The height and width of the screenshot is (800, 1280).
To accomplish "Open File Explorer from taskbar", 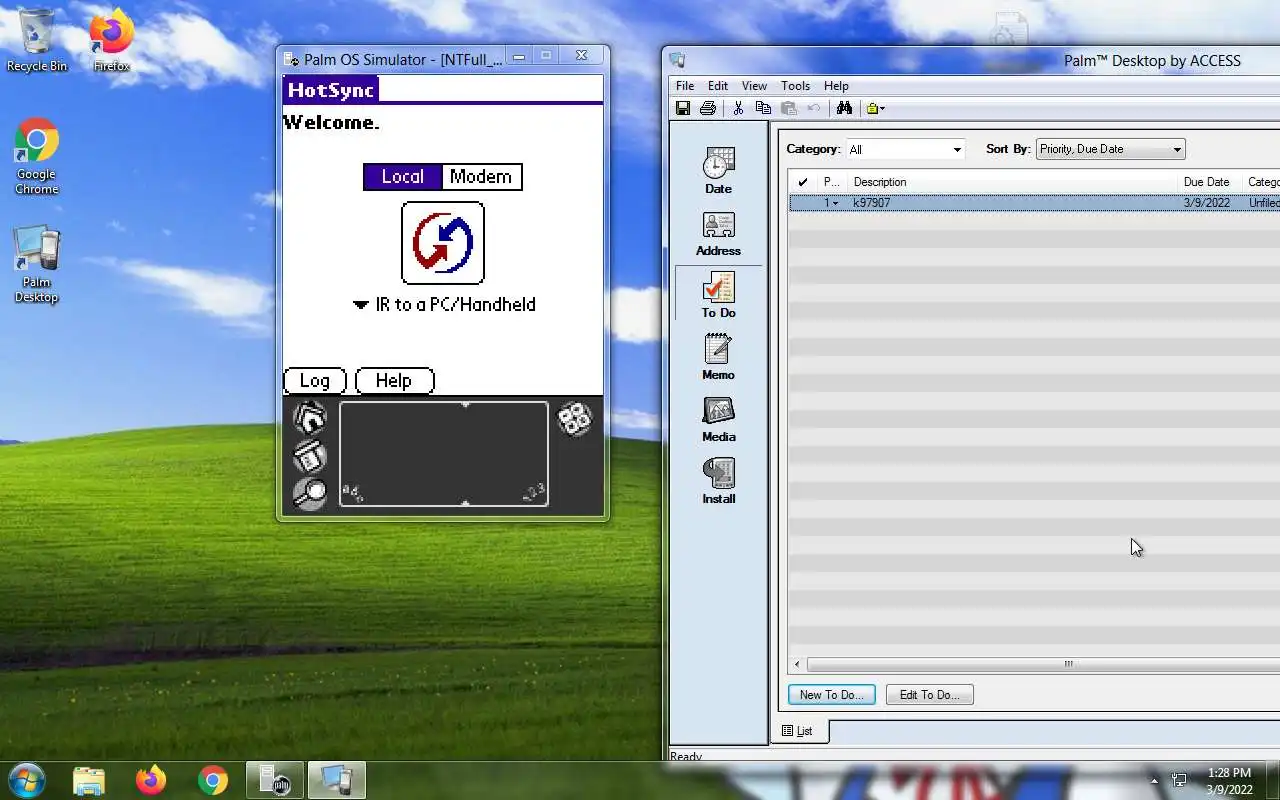I will [x=89, y=780].
